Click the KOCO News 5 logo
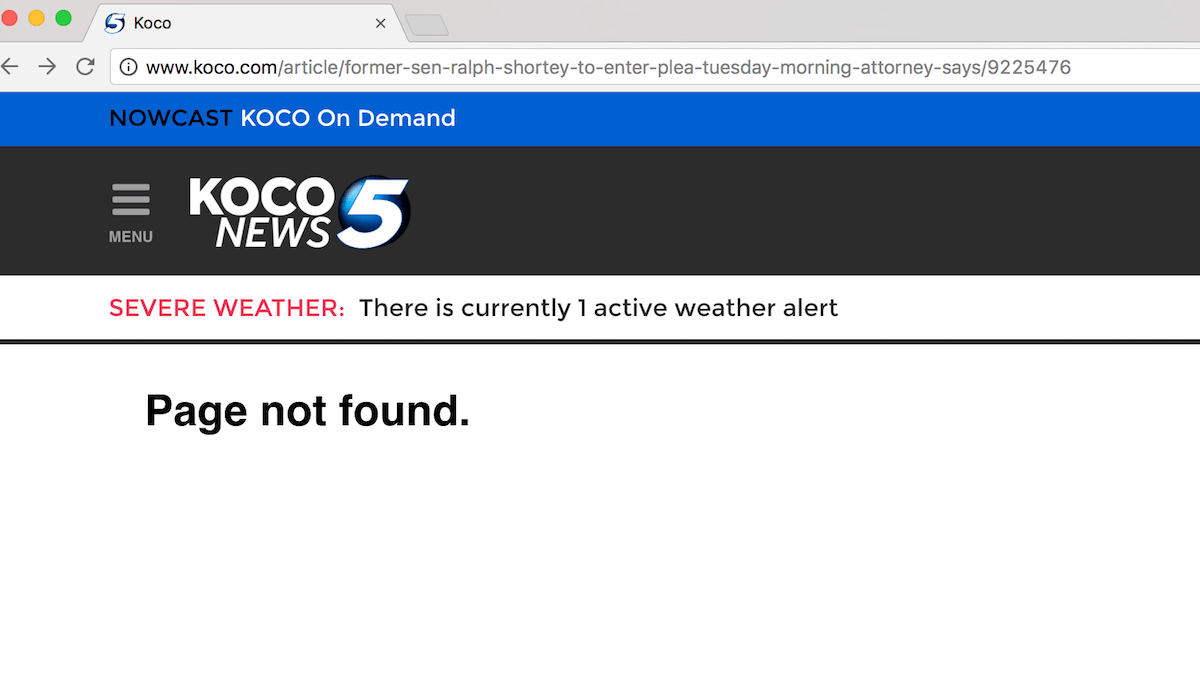 pyautogui.click(x=300, y=212)
